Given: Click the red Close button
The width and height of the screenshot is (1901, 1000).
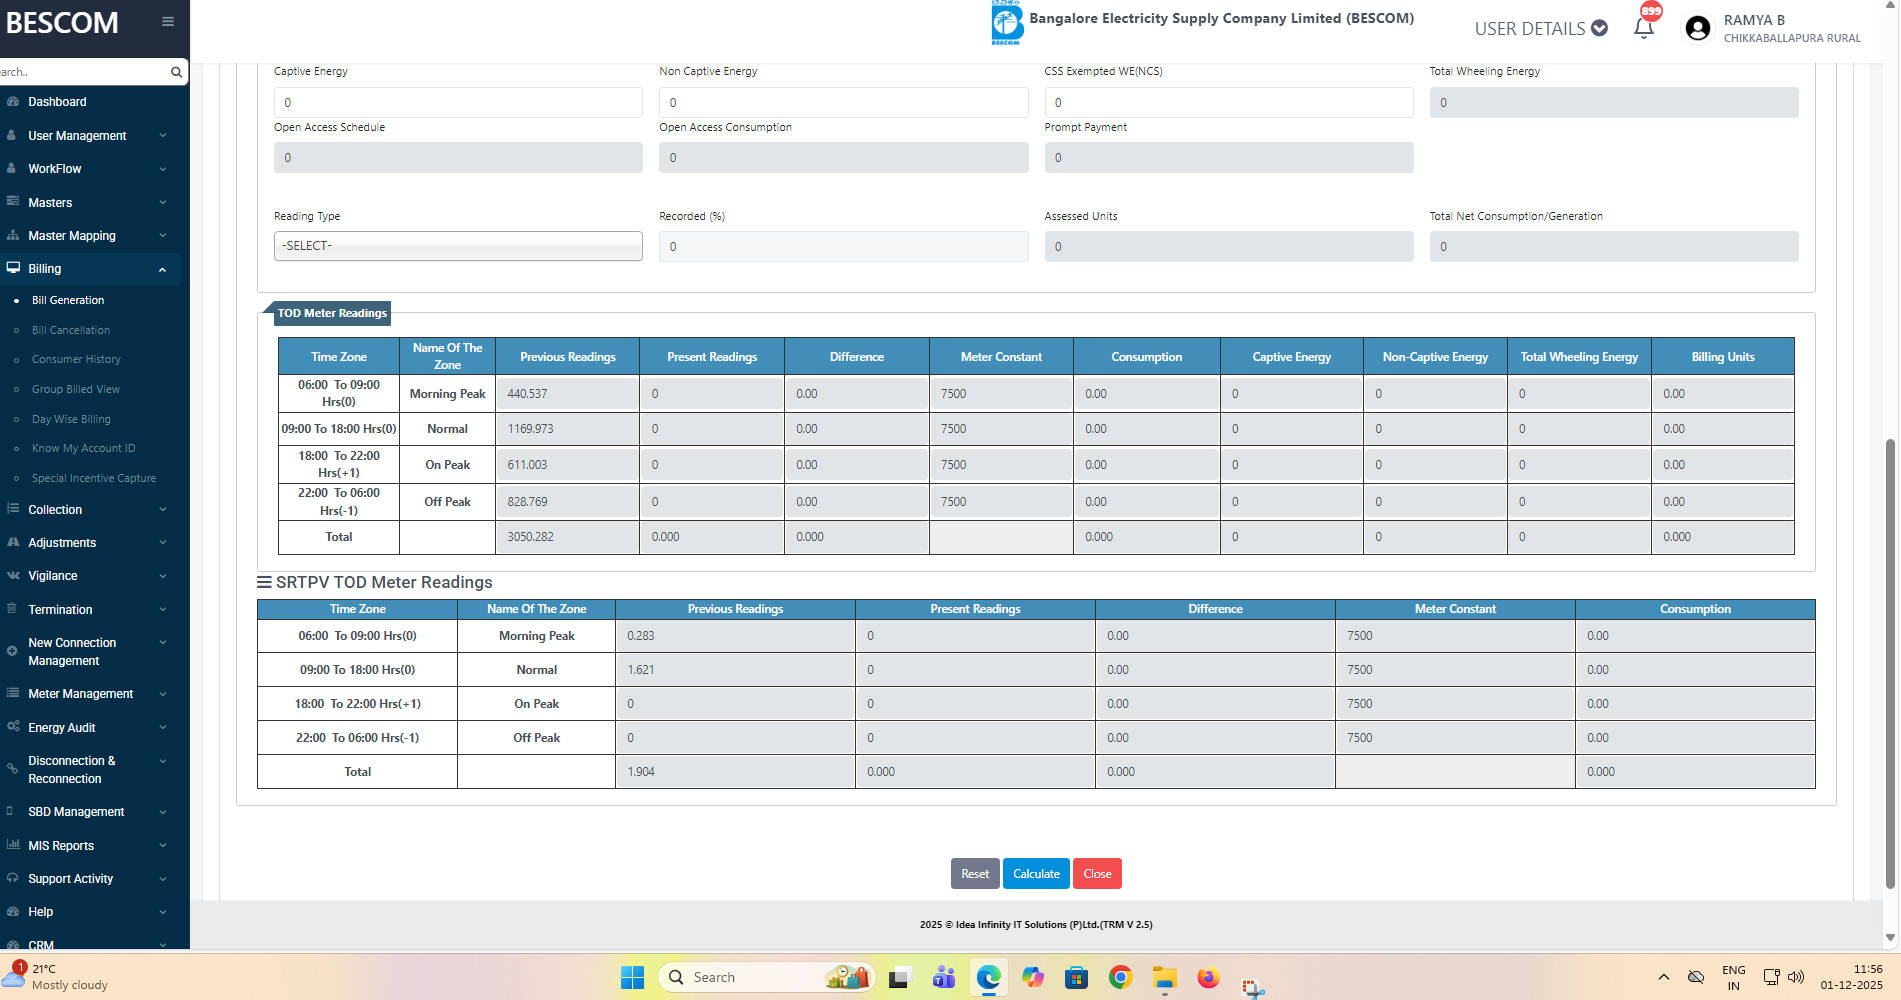Looking at the screenshot, I should point(1097,874).
